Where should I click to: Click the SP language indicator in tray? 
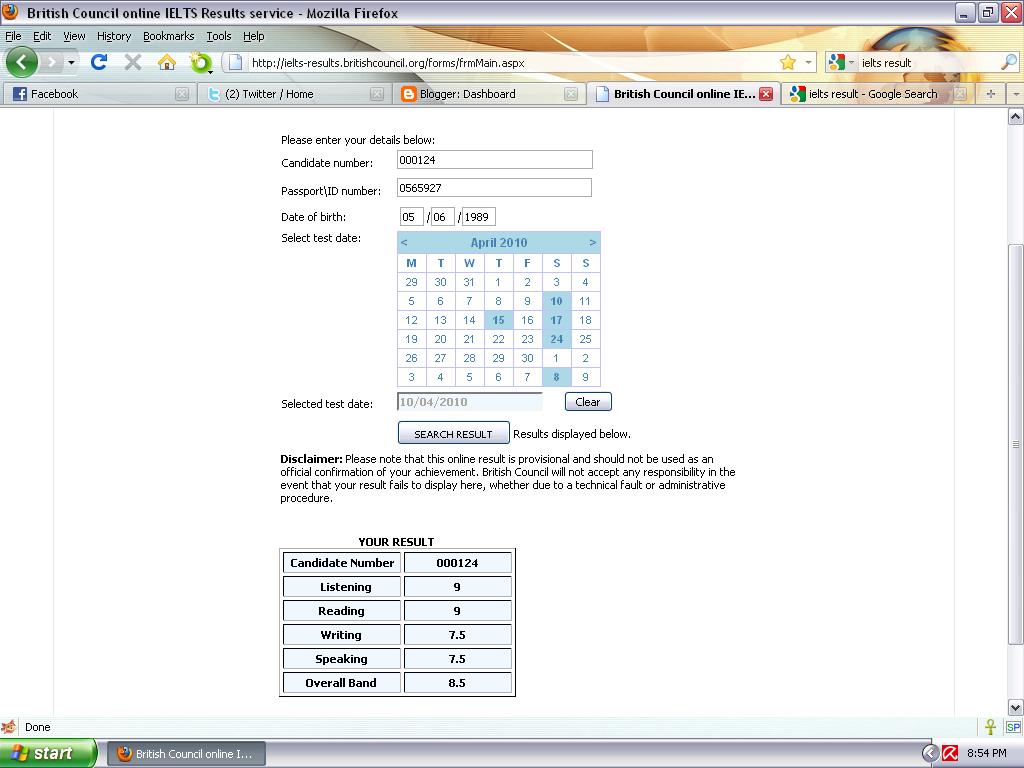1013,727
